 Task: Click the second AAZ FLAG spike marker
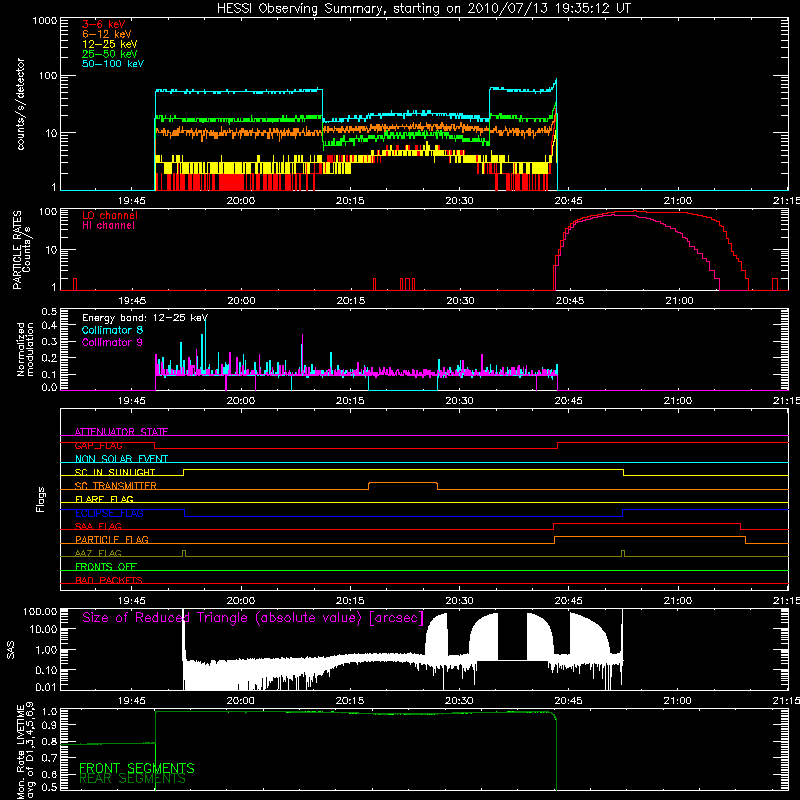click(623, 554)
